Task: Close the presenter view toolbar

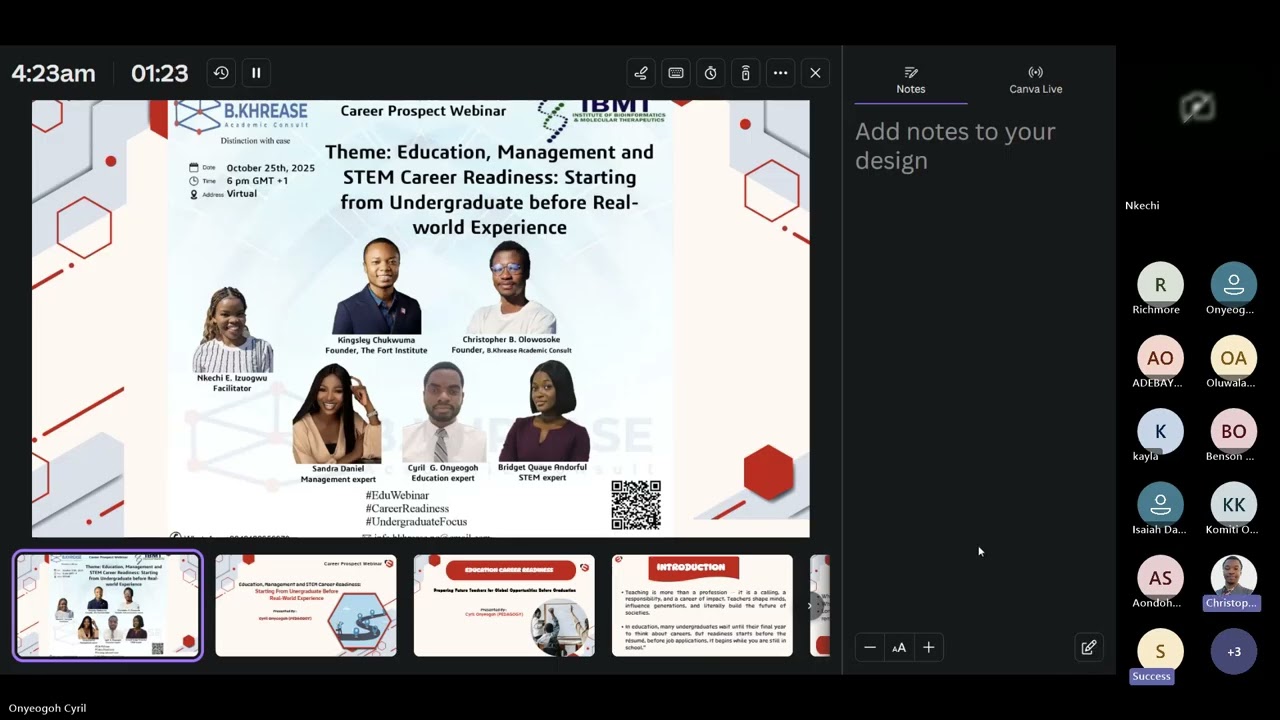Action: click(x=815, y=73)
